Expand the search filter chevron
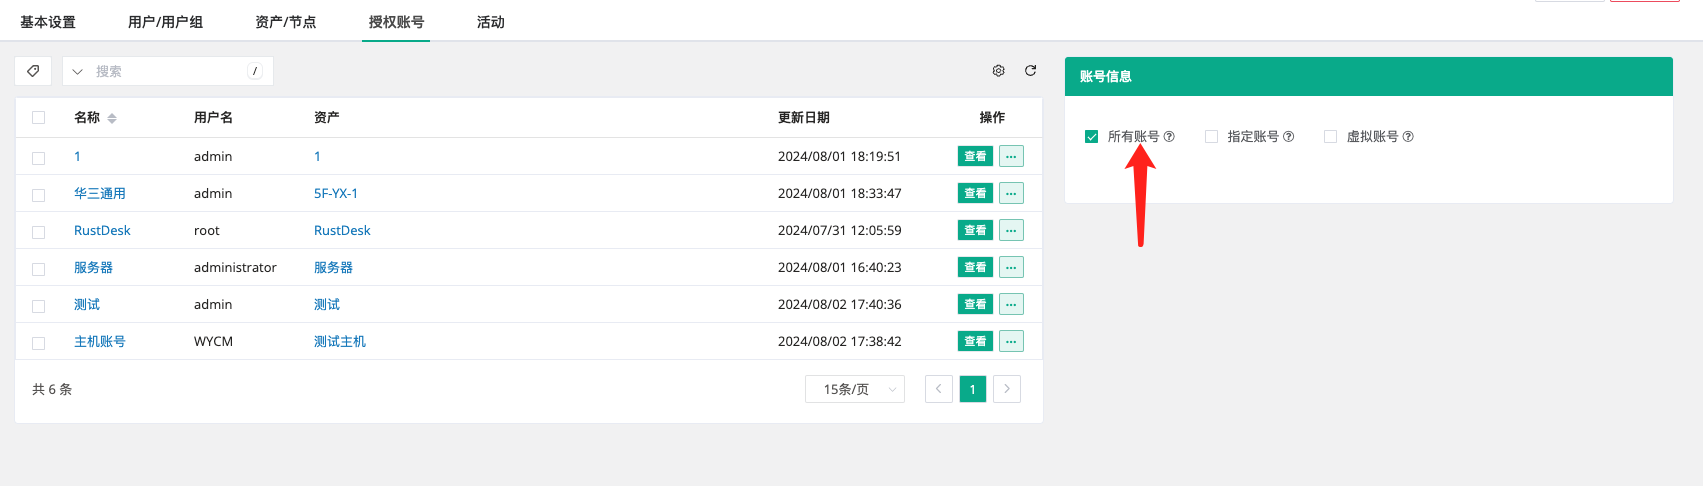1703x486 pixels. coord(77,72)
